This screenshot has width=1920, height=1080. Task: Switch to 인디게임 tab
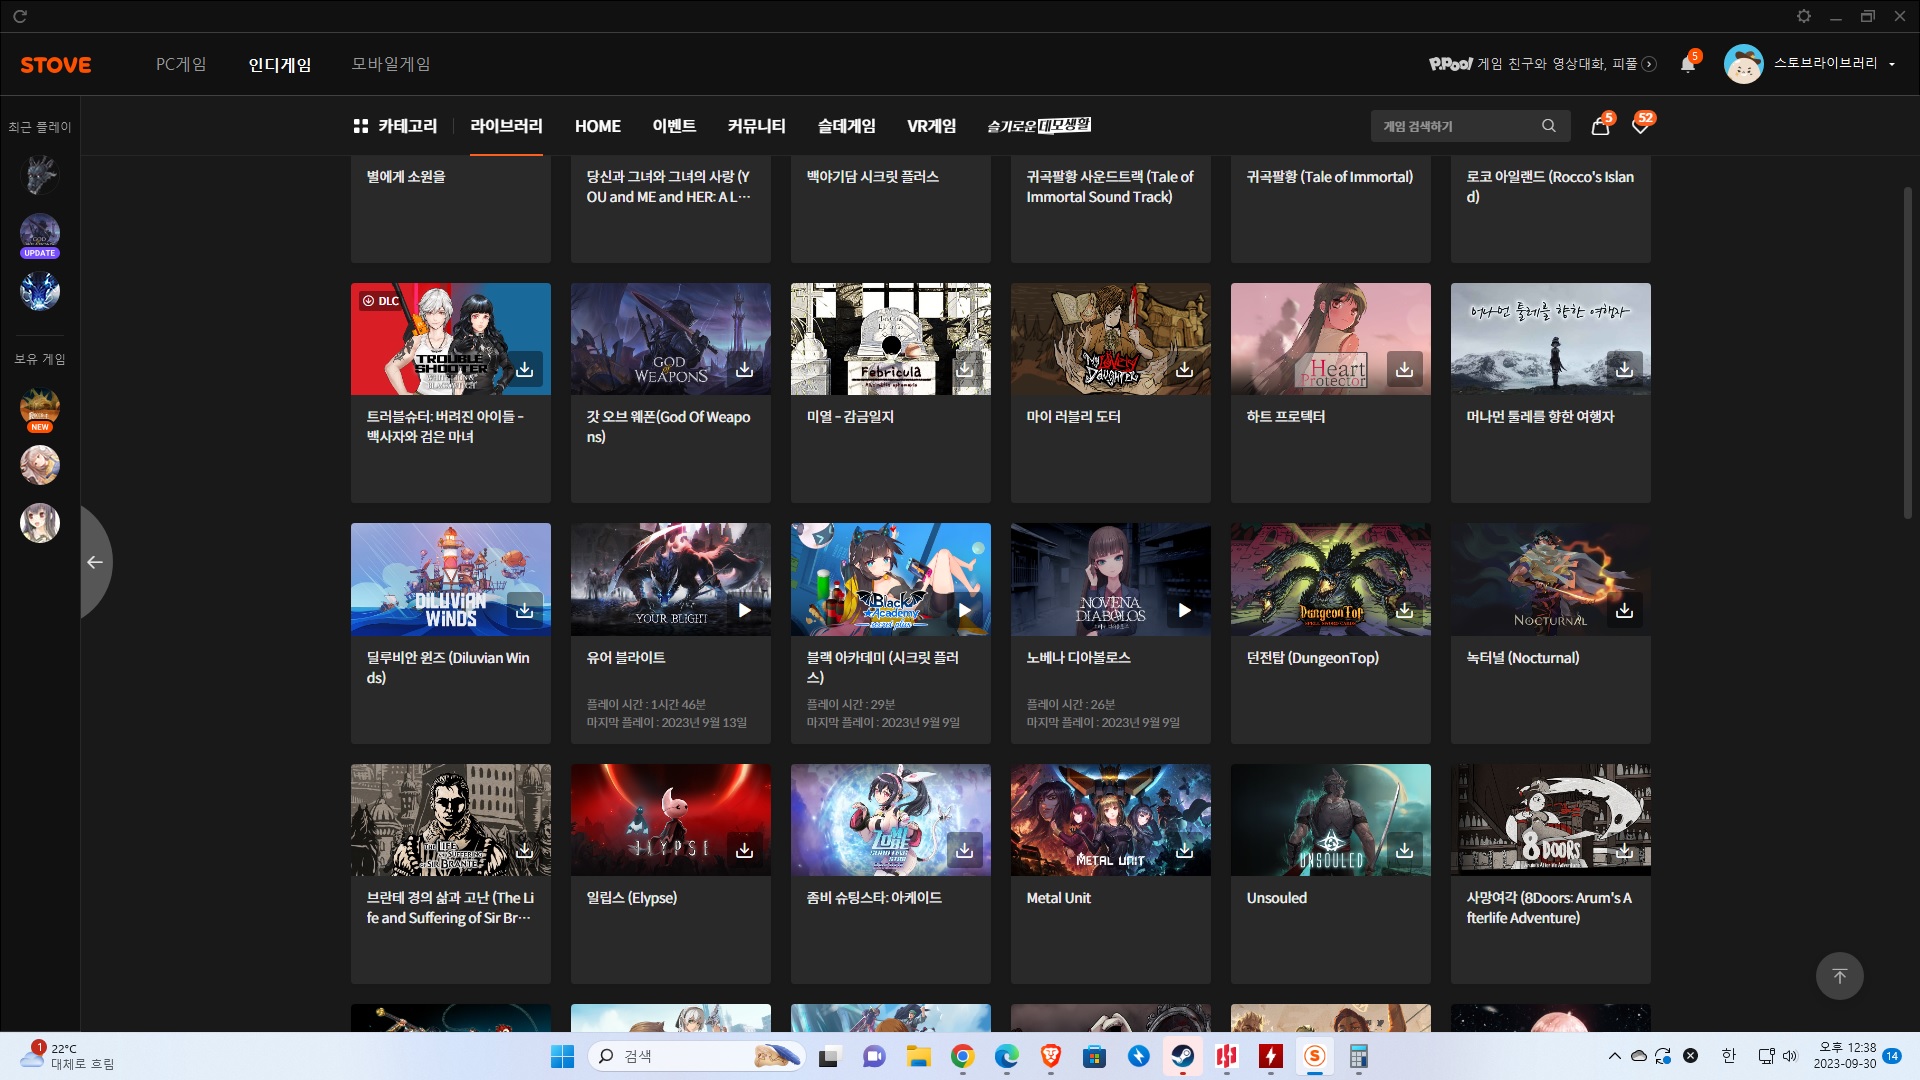click(x=280, y=64)
